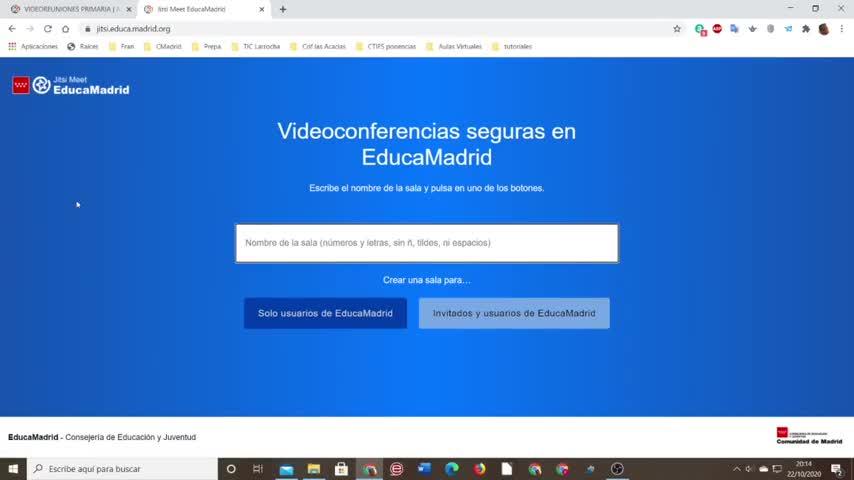The height and width of the screenshot is (480, 854).
Task: Open Task View in the taskbar
Action: tap(258, 469)
